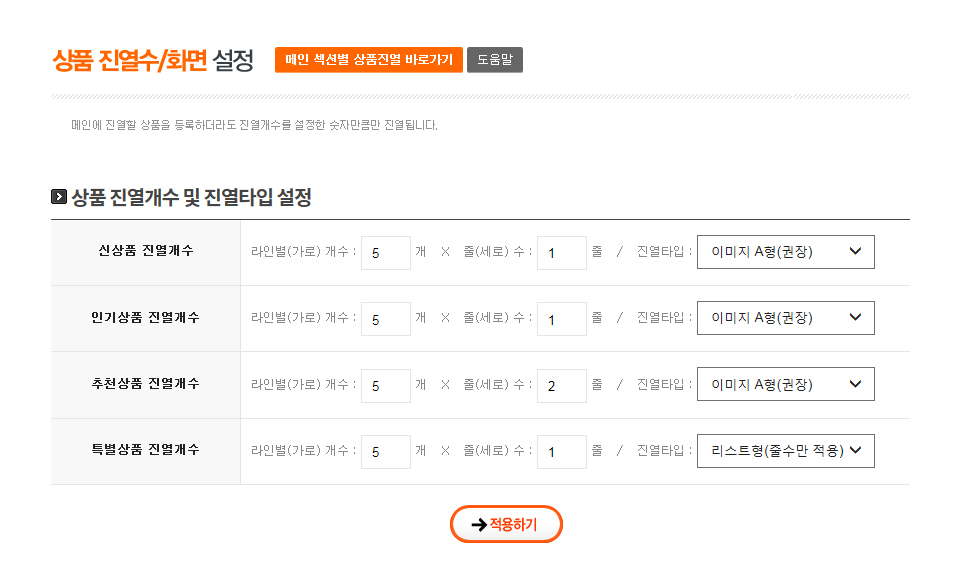This screenshot has height=577, width=970.
Task: Focus 추천상품 라인별(가로) 개수 input field
Action: [385, 386]
